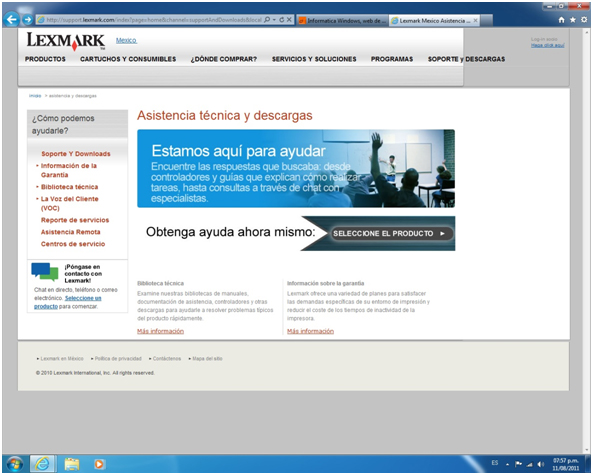The height and width of the screenshot is (475, 593).
Task: Launch the media player taskbar icon
Action: click(99, 464)
